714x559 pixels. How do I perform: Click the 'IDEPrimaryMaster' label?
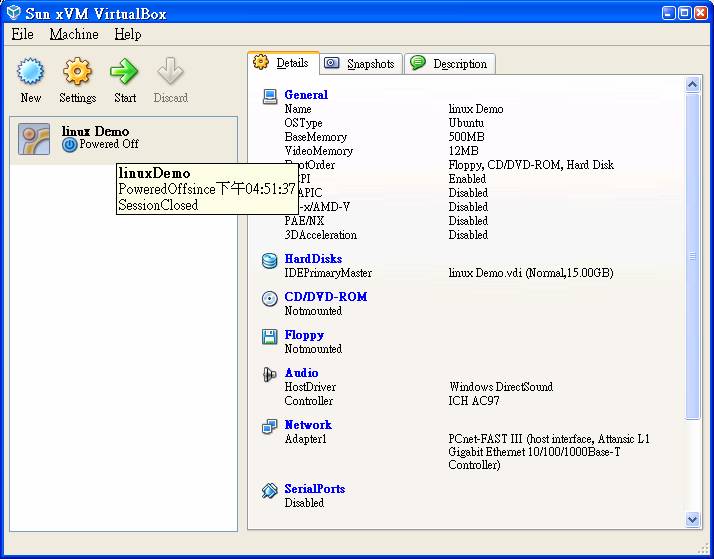click(328, 273)
